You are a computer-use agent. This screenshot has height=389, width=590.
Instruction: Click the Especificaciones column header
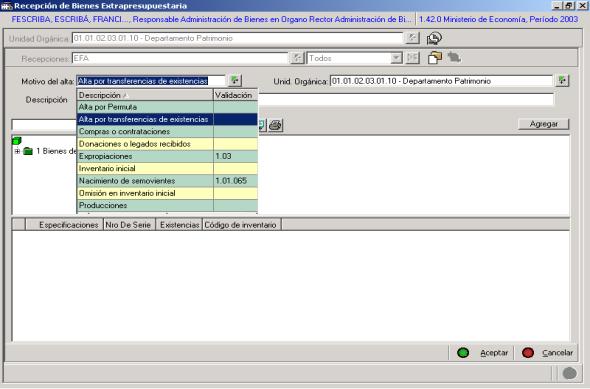pos(65,225)
